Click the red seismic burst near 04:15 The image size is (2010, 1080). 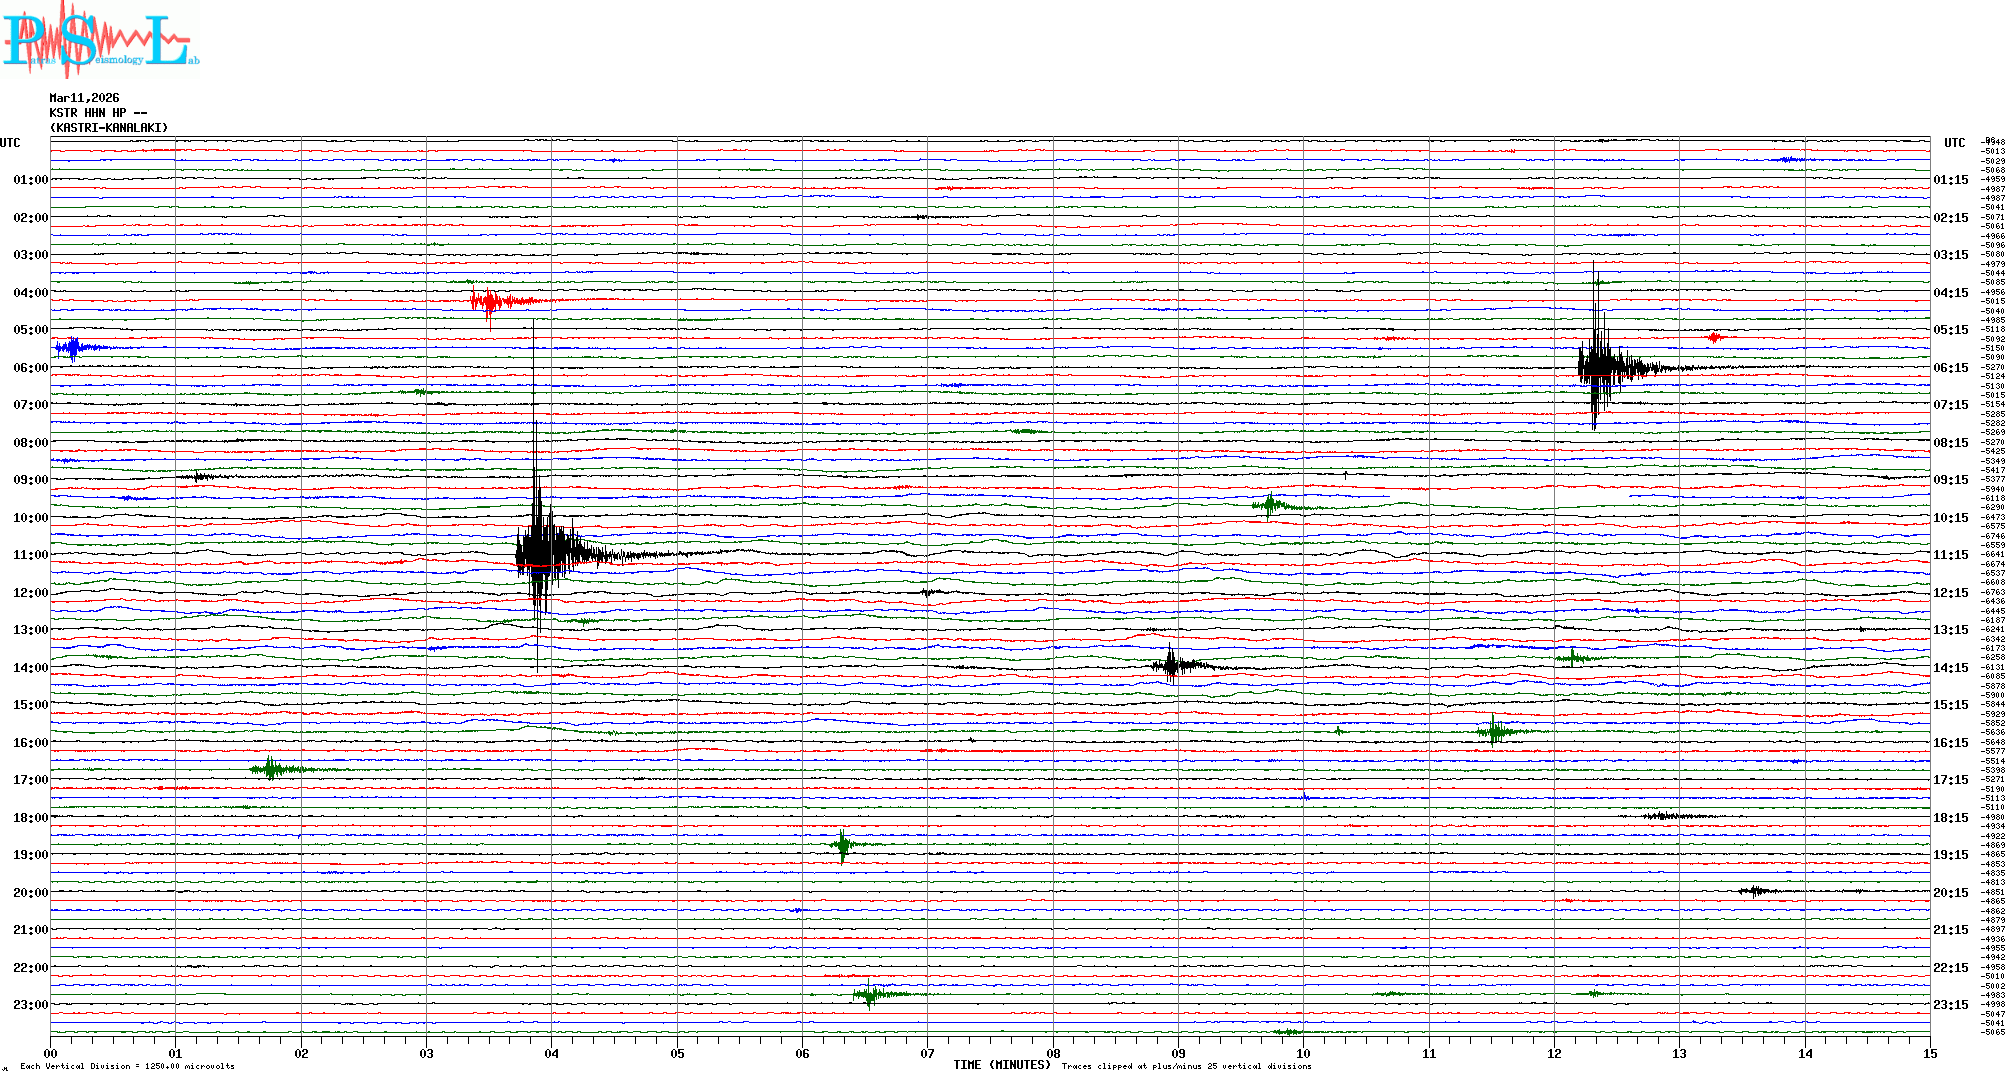488,300
